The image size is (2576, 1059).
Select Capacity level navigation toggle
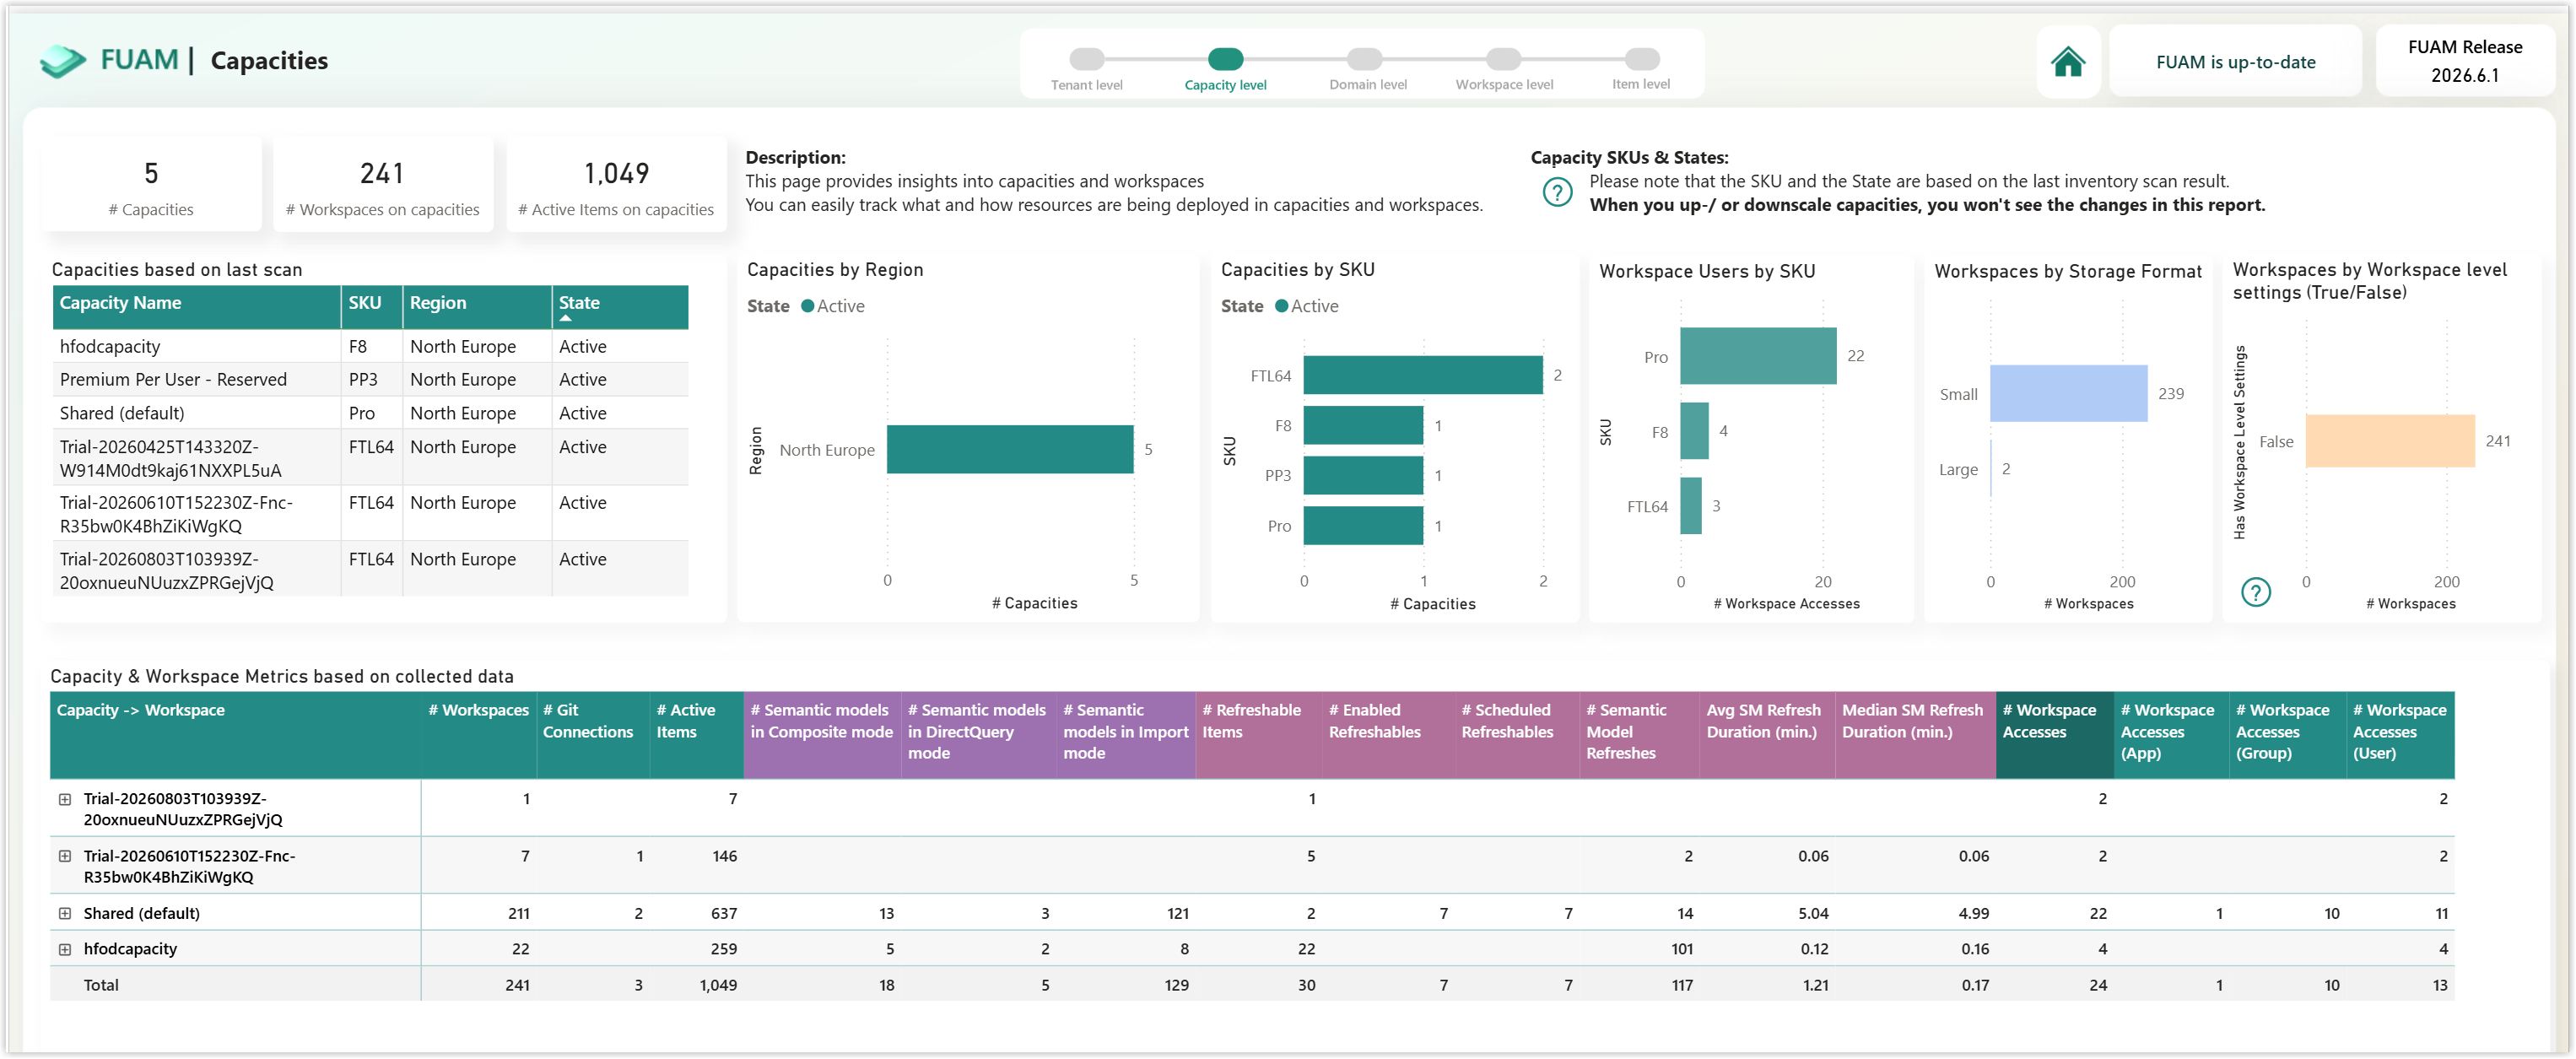pos(1225,59)
